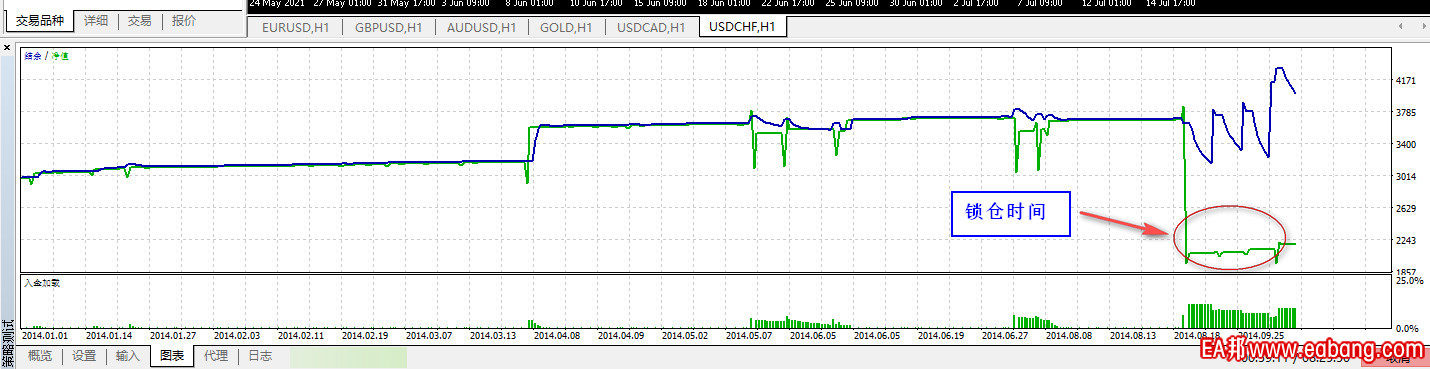This screenshot has height=369, width=1430.
Task: Select the 报价 tab
Action: coord(184,20)
